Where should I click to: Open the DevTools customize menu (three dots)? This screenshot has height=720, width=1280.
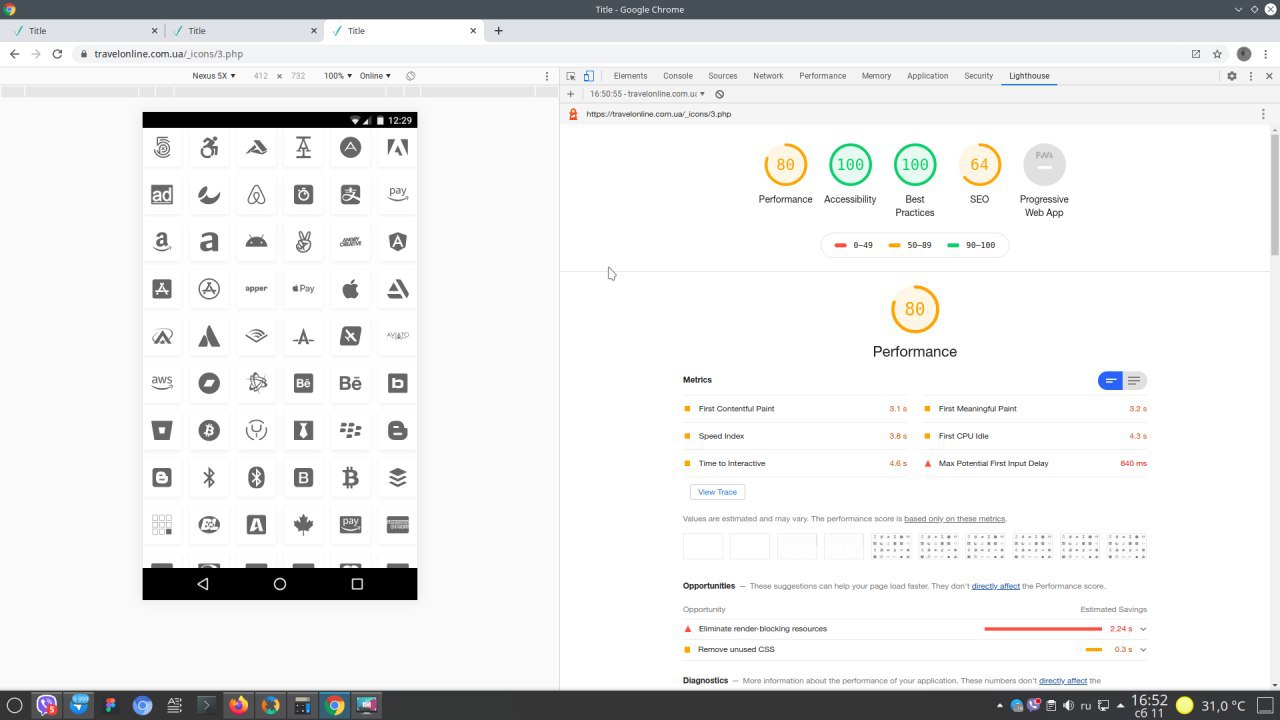1251,76
